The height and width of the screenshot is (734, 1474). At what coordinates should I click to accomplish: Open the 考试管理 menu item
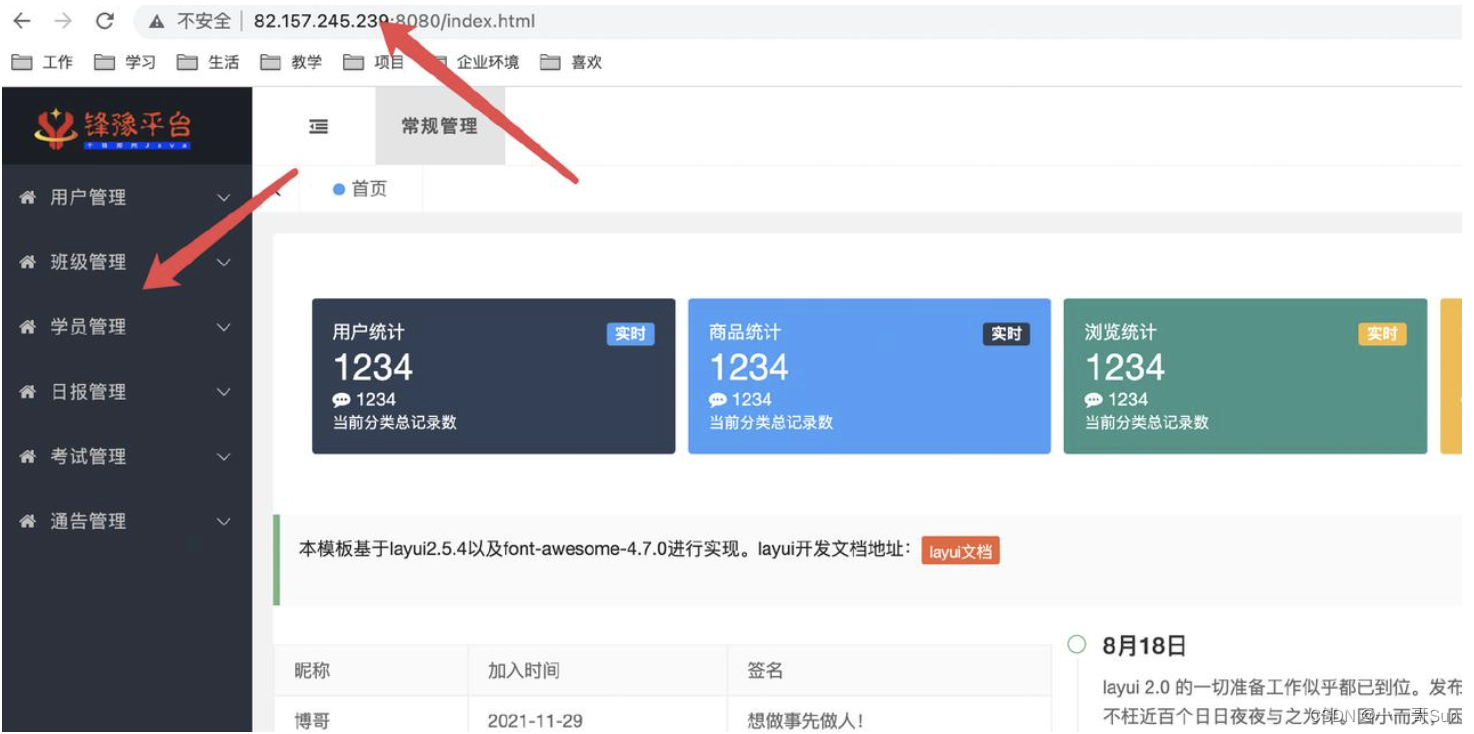[x=126, y=456]
